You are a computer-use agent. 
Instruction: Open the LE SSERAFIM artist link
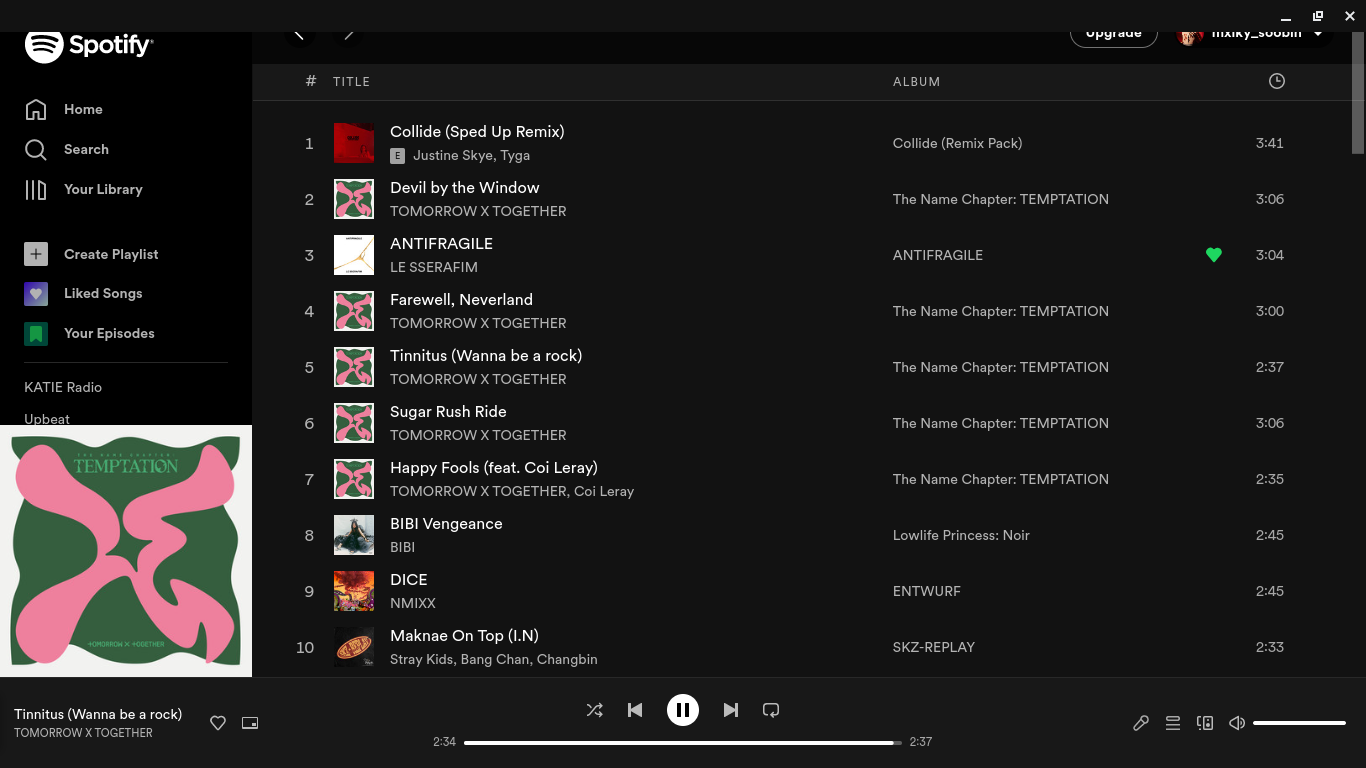coord(434,267)
